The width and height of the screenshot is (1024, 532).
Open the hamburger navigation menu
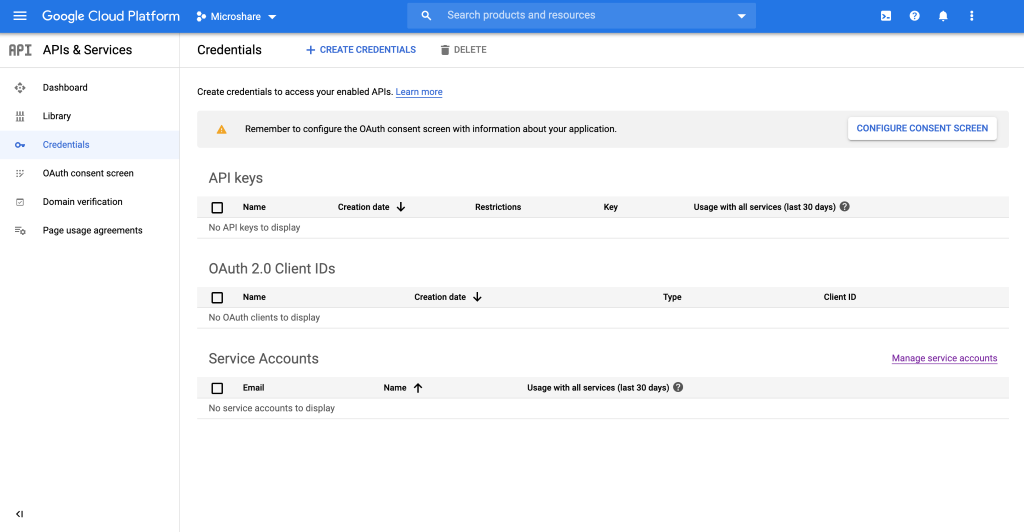coord(20,16)
